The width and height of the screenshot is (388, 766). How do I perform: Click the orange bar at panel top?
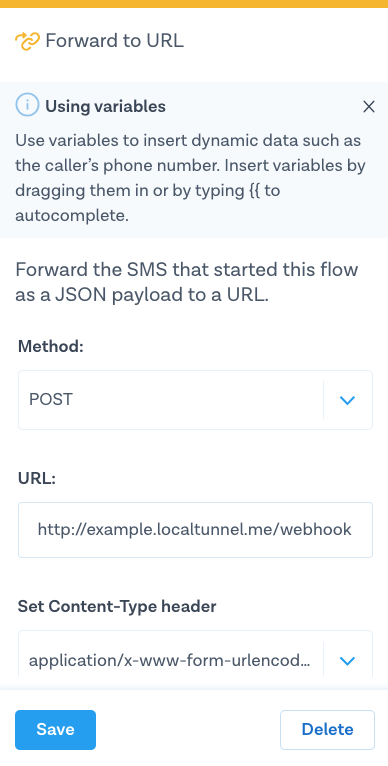[194, 4]
